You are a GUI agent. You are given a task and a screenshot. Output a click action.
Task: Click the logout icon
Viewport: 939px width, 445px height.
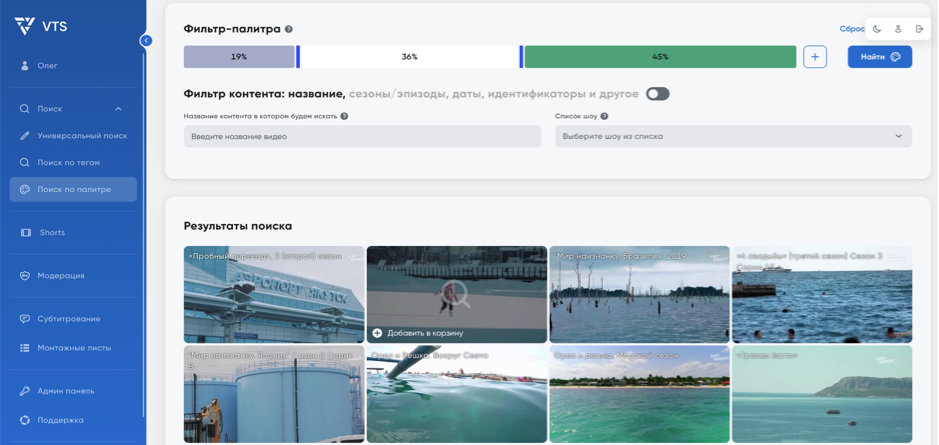coord(919,29)
